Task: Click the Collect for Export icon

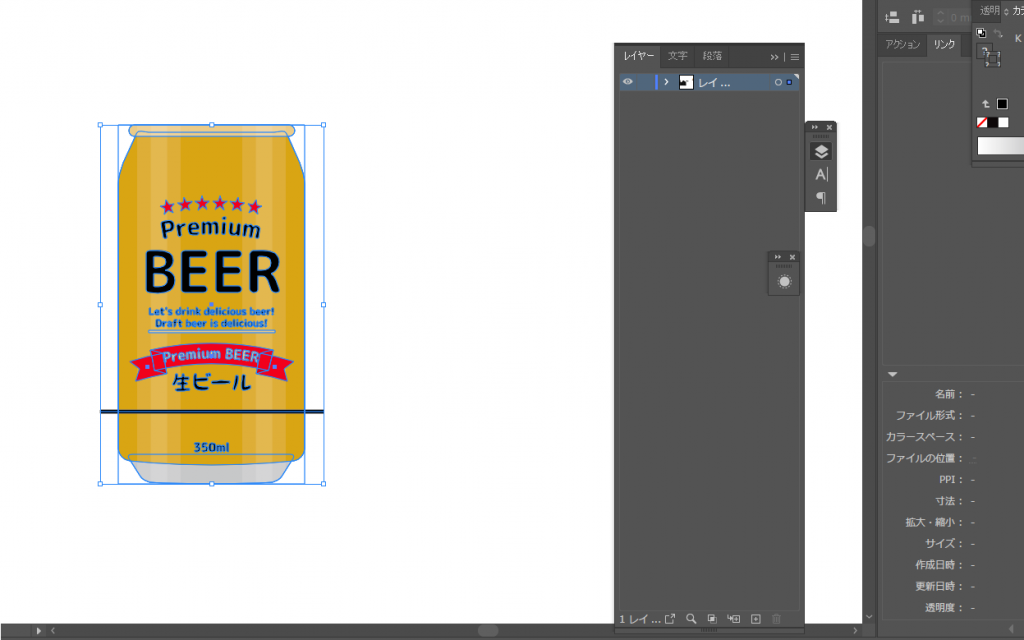Action: 670,619
